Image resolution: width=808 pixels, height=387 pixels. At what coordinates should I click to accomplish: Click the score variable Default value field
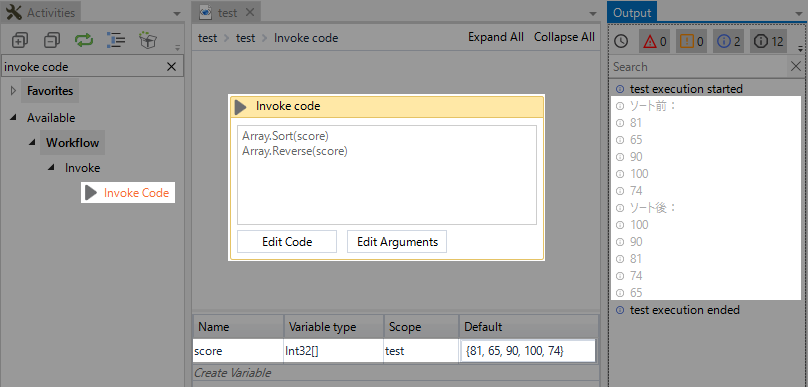pyautogui.click(x=528, y=351)
